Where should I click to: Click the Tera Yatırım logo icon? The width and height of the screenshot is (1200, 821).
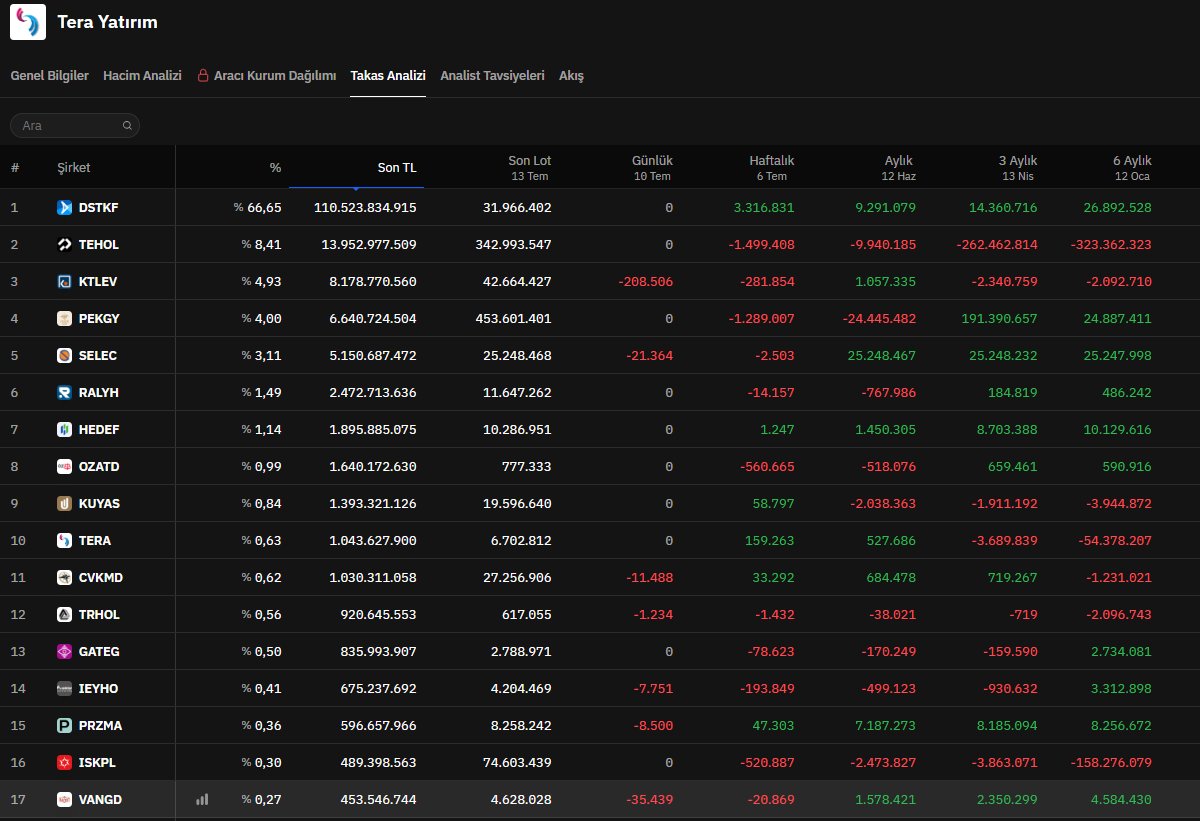point(28,22)
